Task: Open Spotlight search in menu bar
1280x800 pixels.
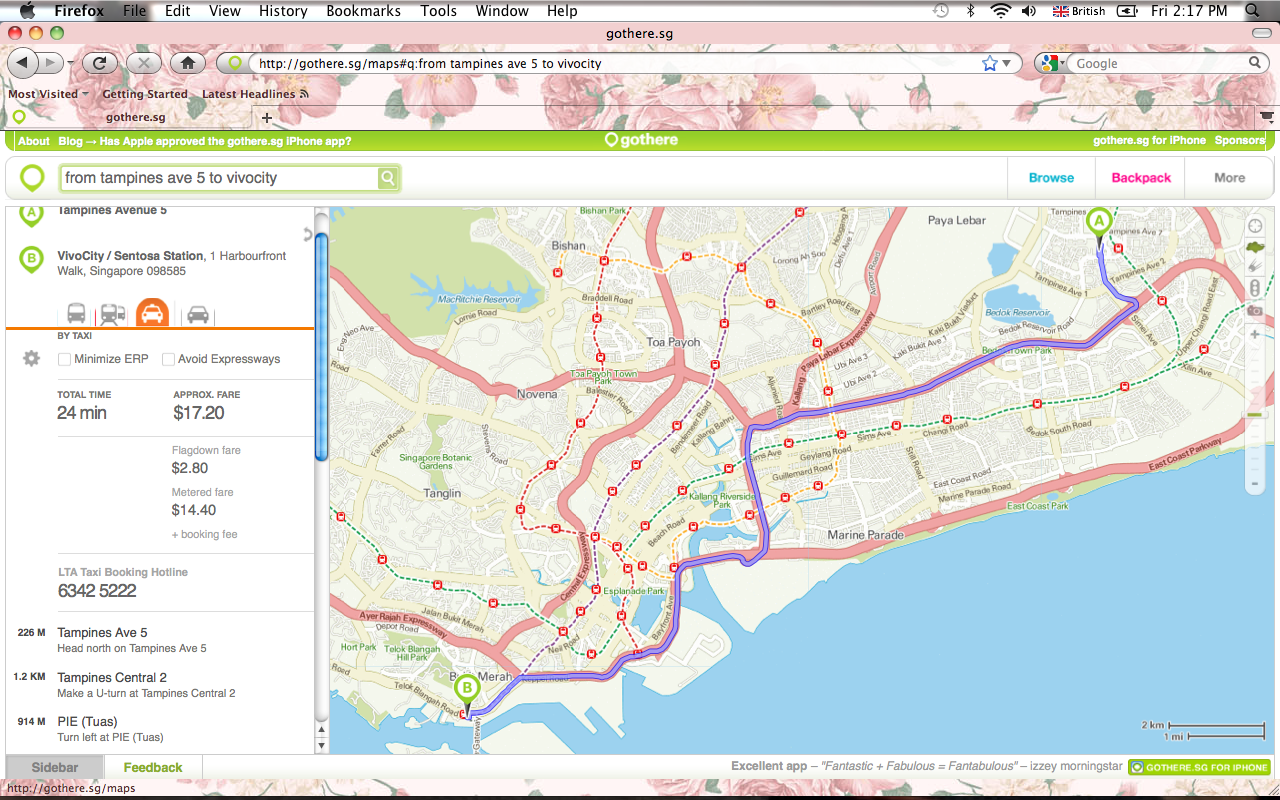Action: coord(1253,11)
